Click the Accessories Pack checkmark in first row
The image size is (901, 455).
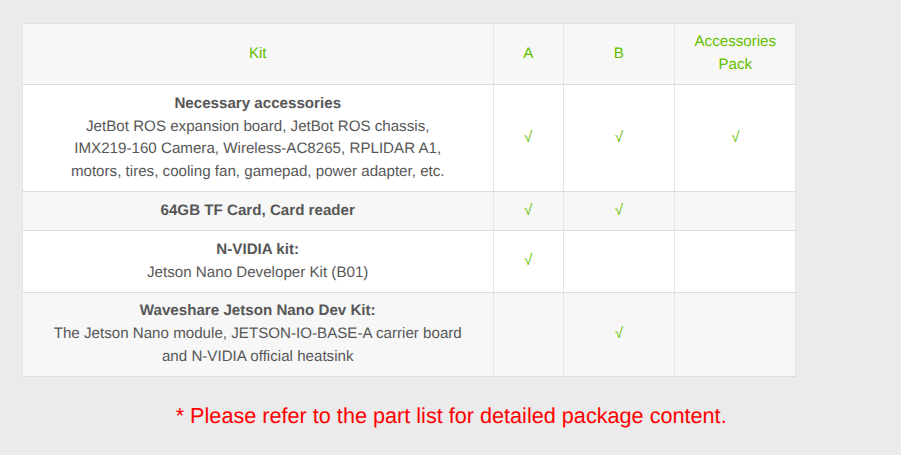click(x=735, y=137)
